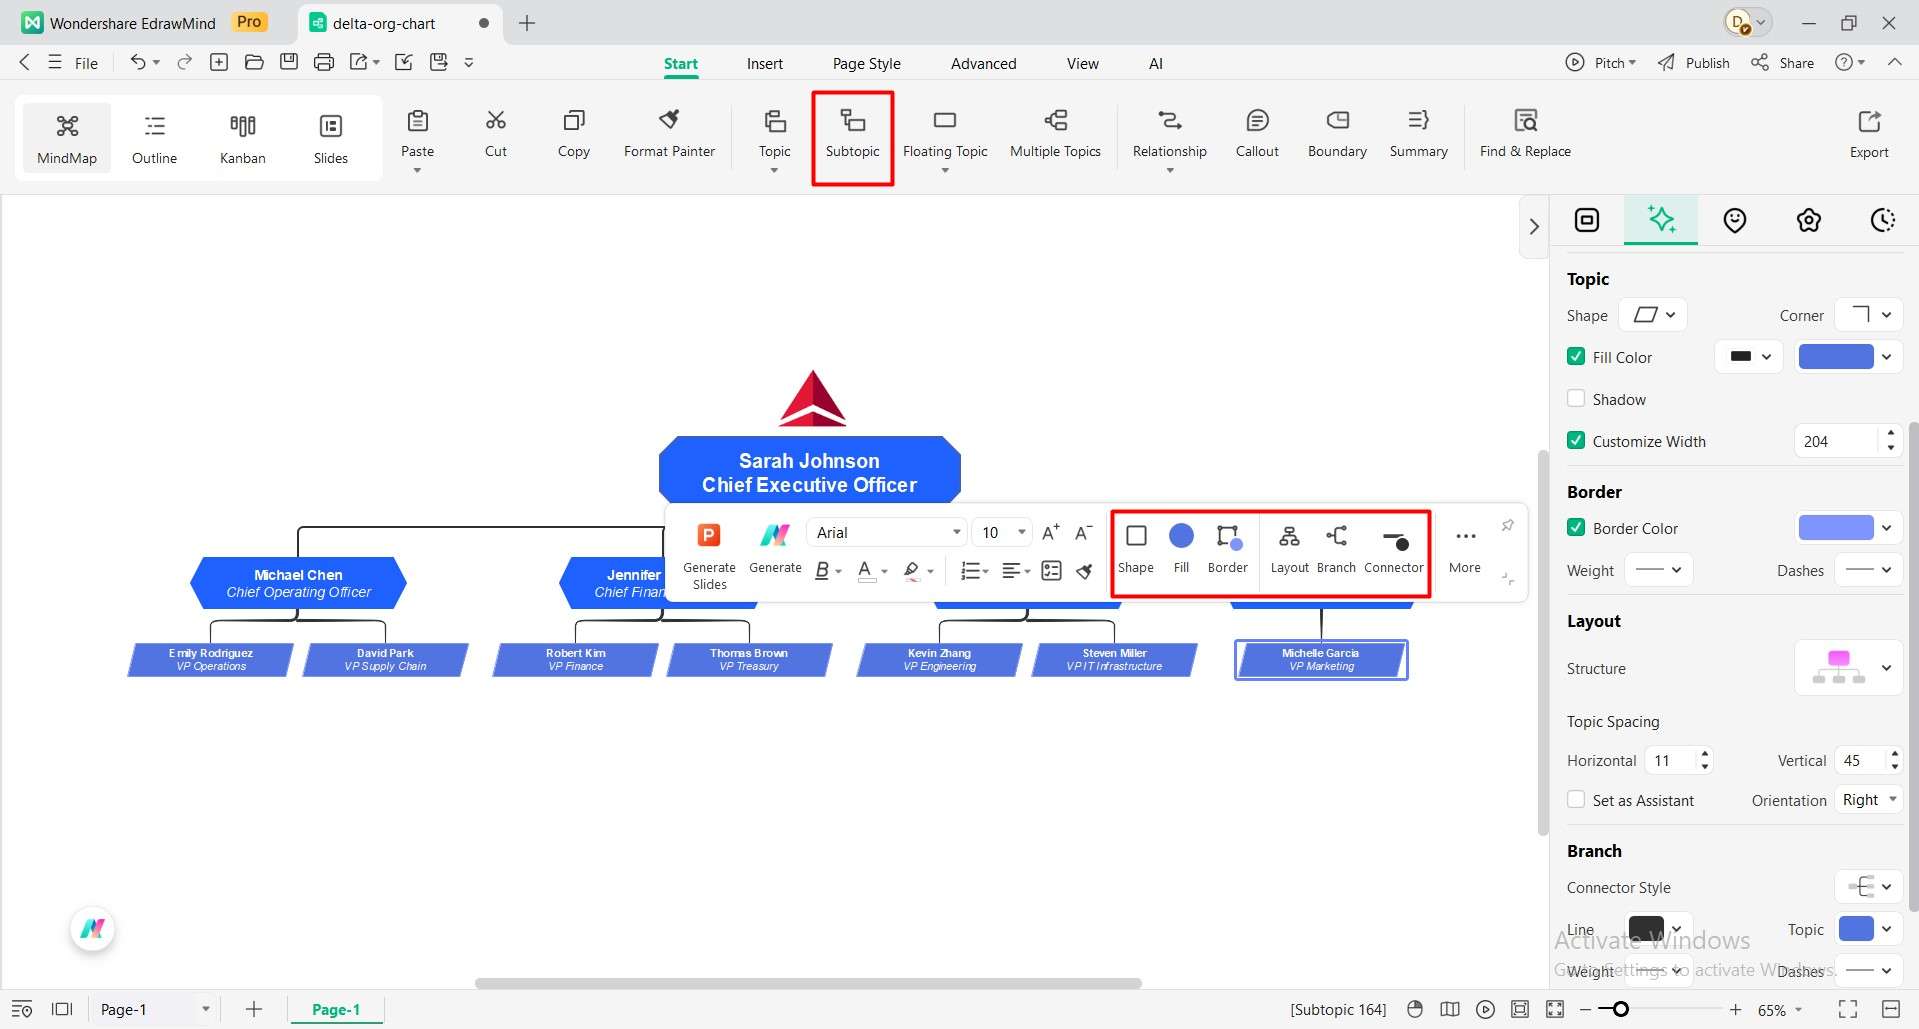Open the border Dashes dropdown
Viewport: 1919px width, 1029px height.
coord(1870,570)
